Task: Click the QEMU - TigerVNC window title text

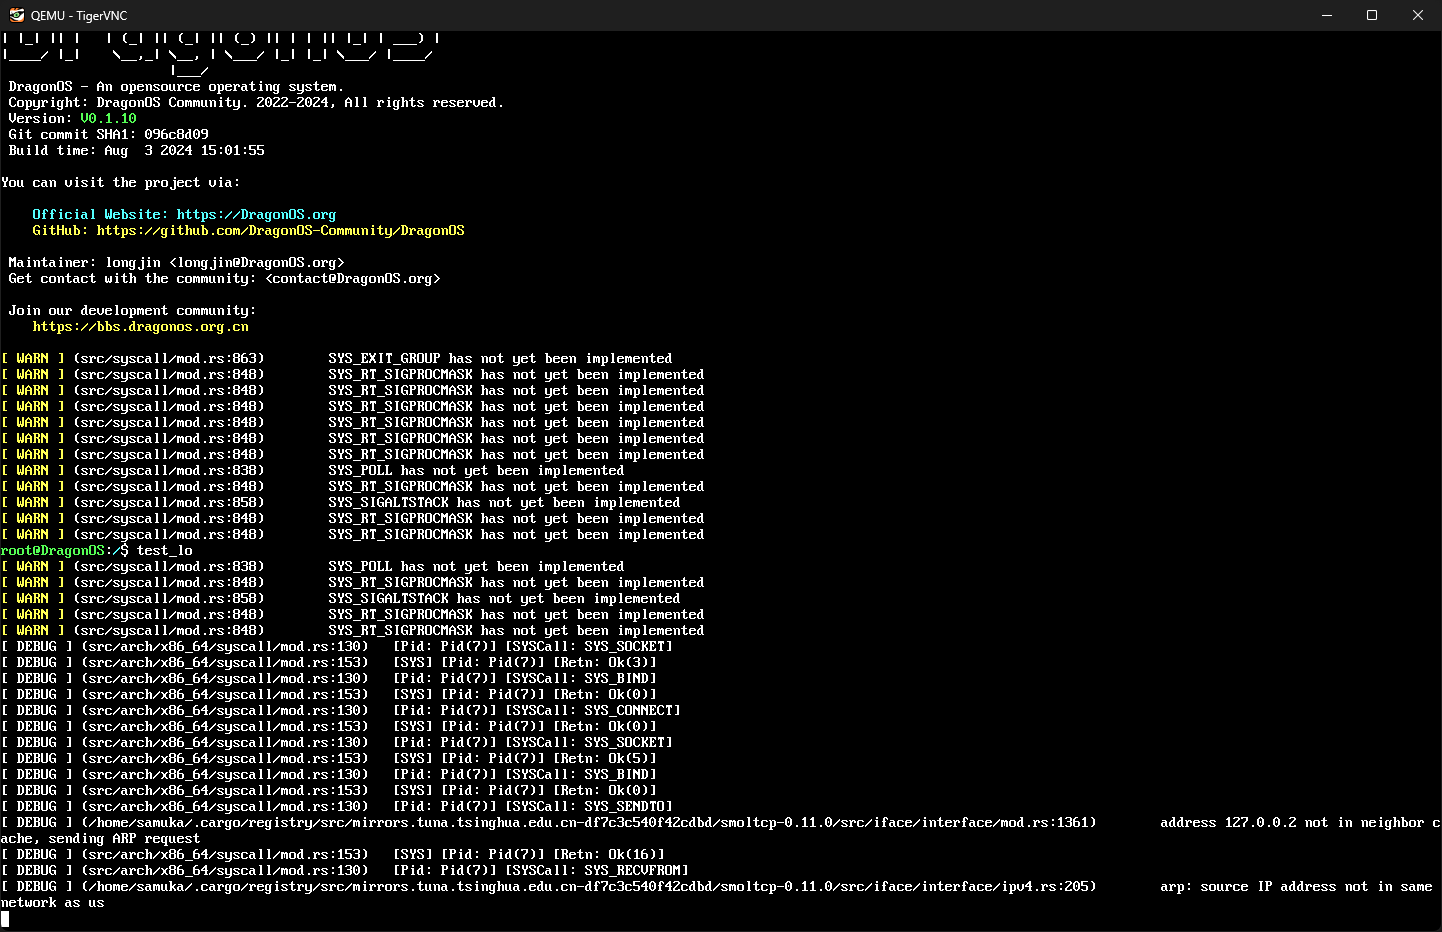Action: tap(79, 15)
